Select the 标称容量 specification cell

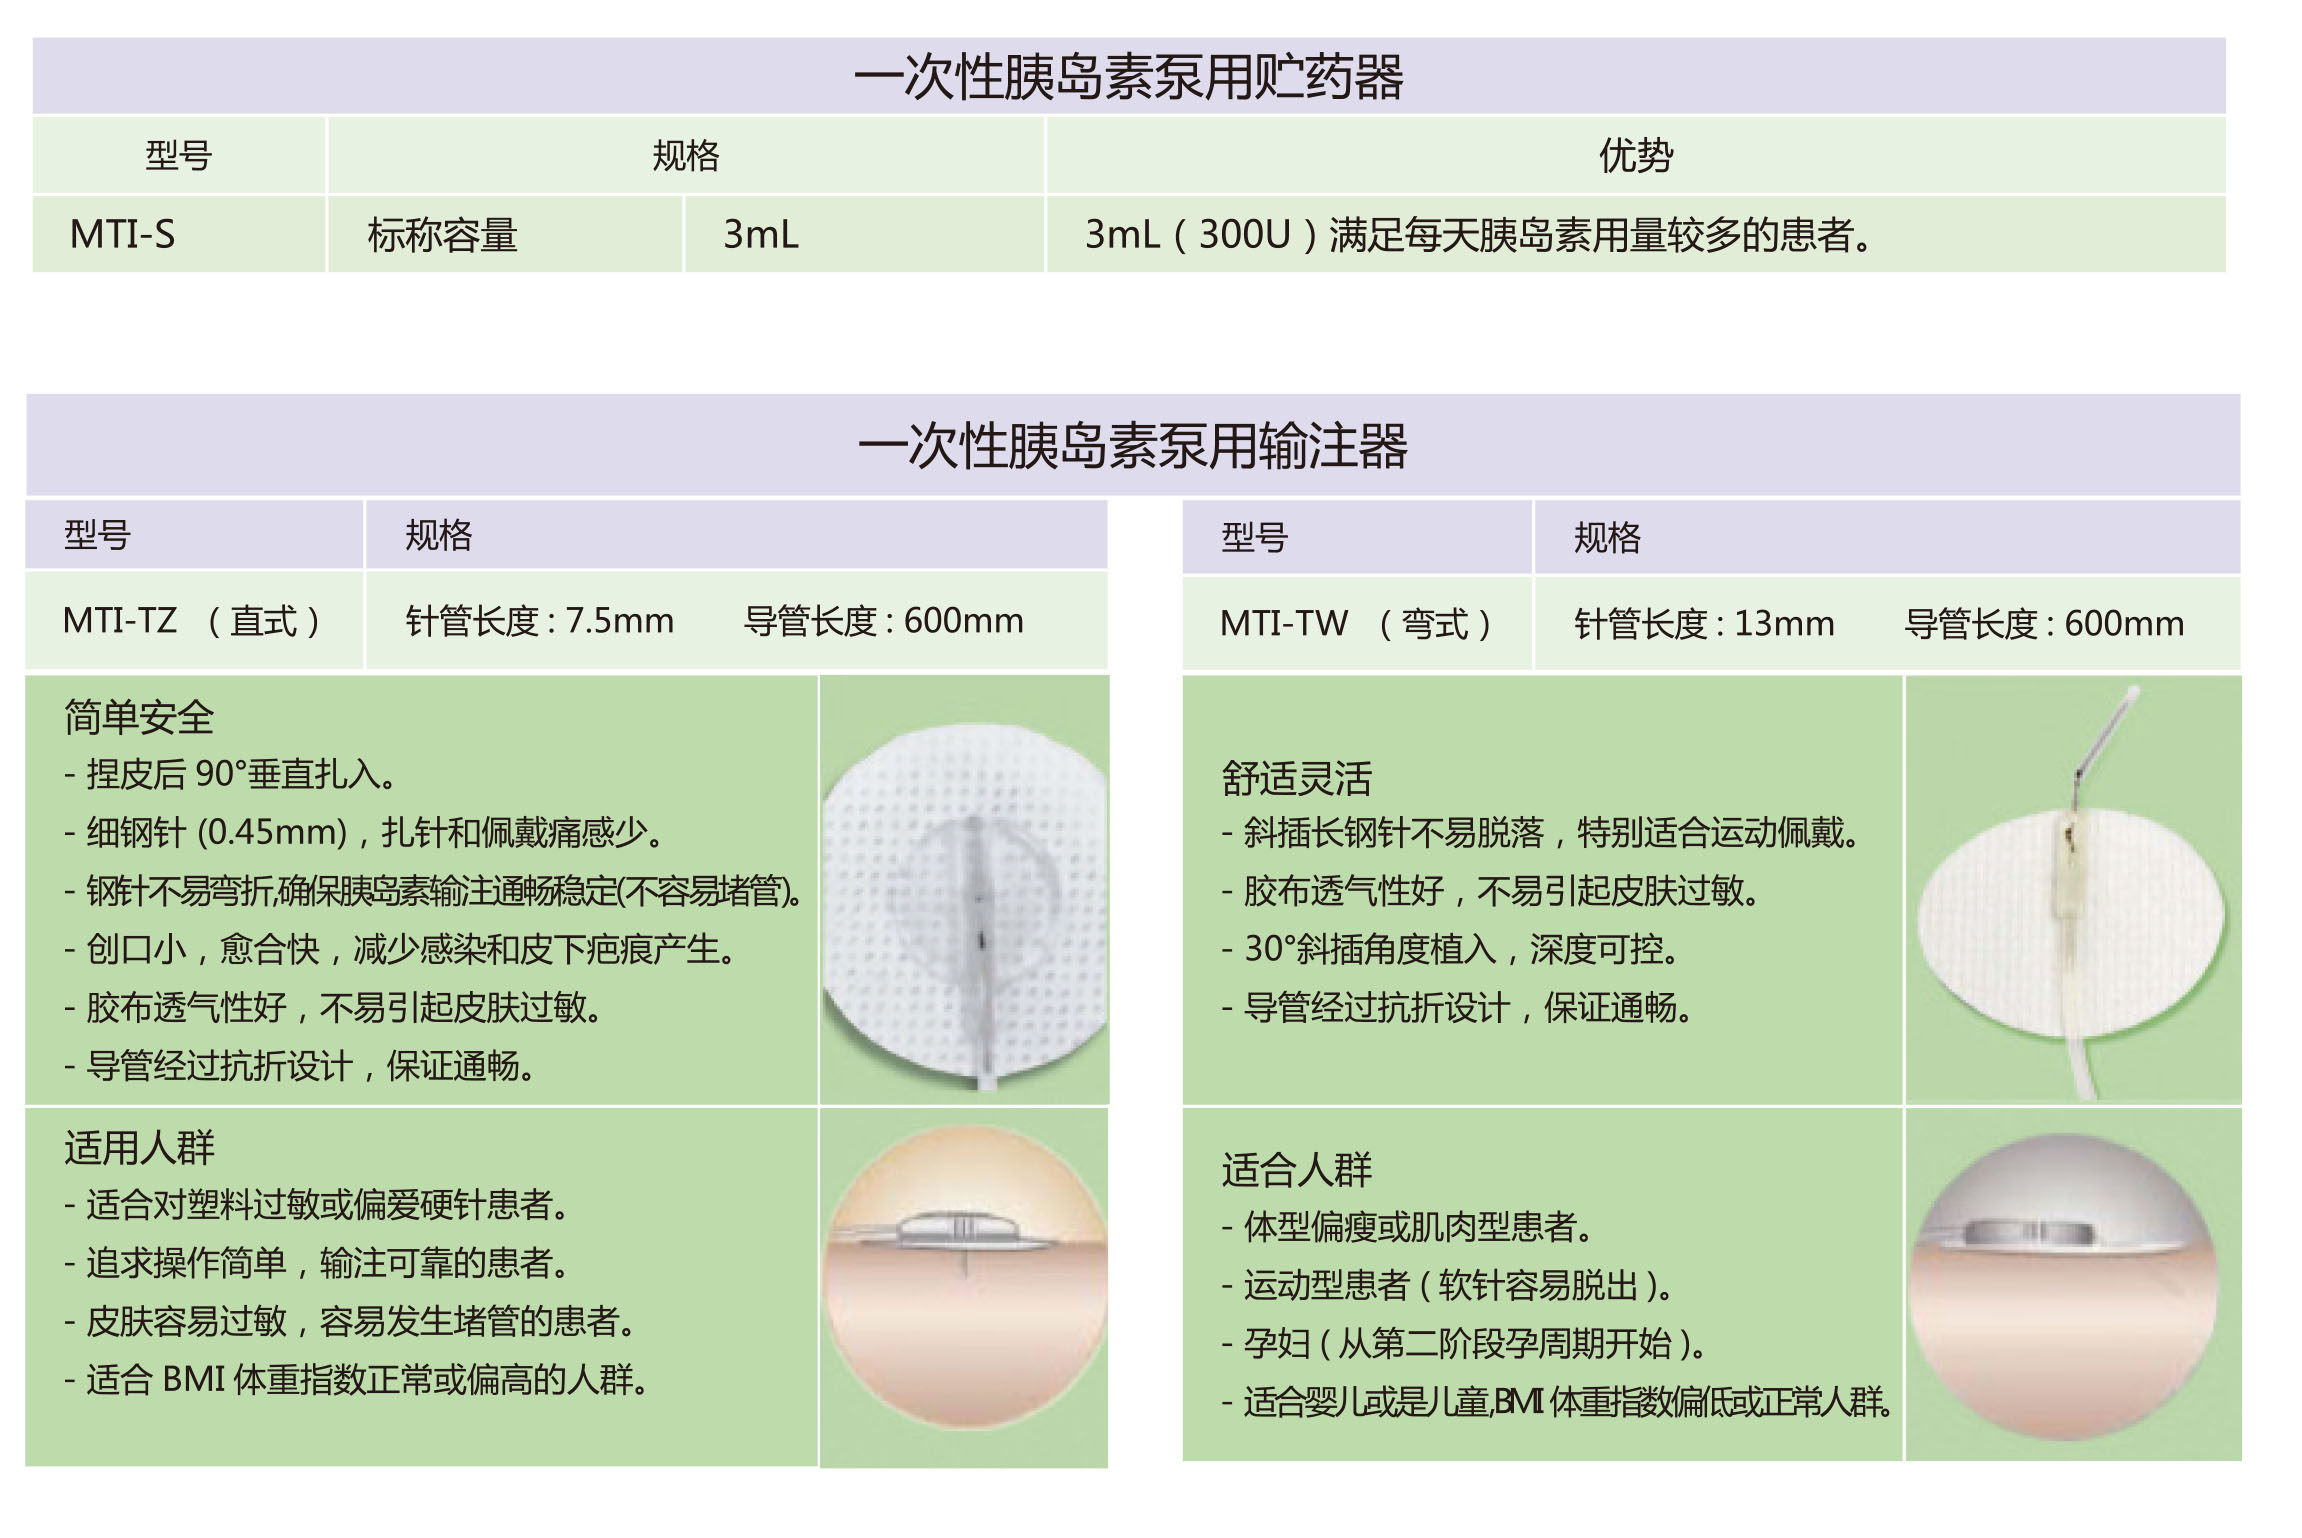(x=442, y=235)
